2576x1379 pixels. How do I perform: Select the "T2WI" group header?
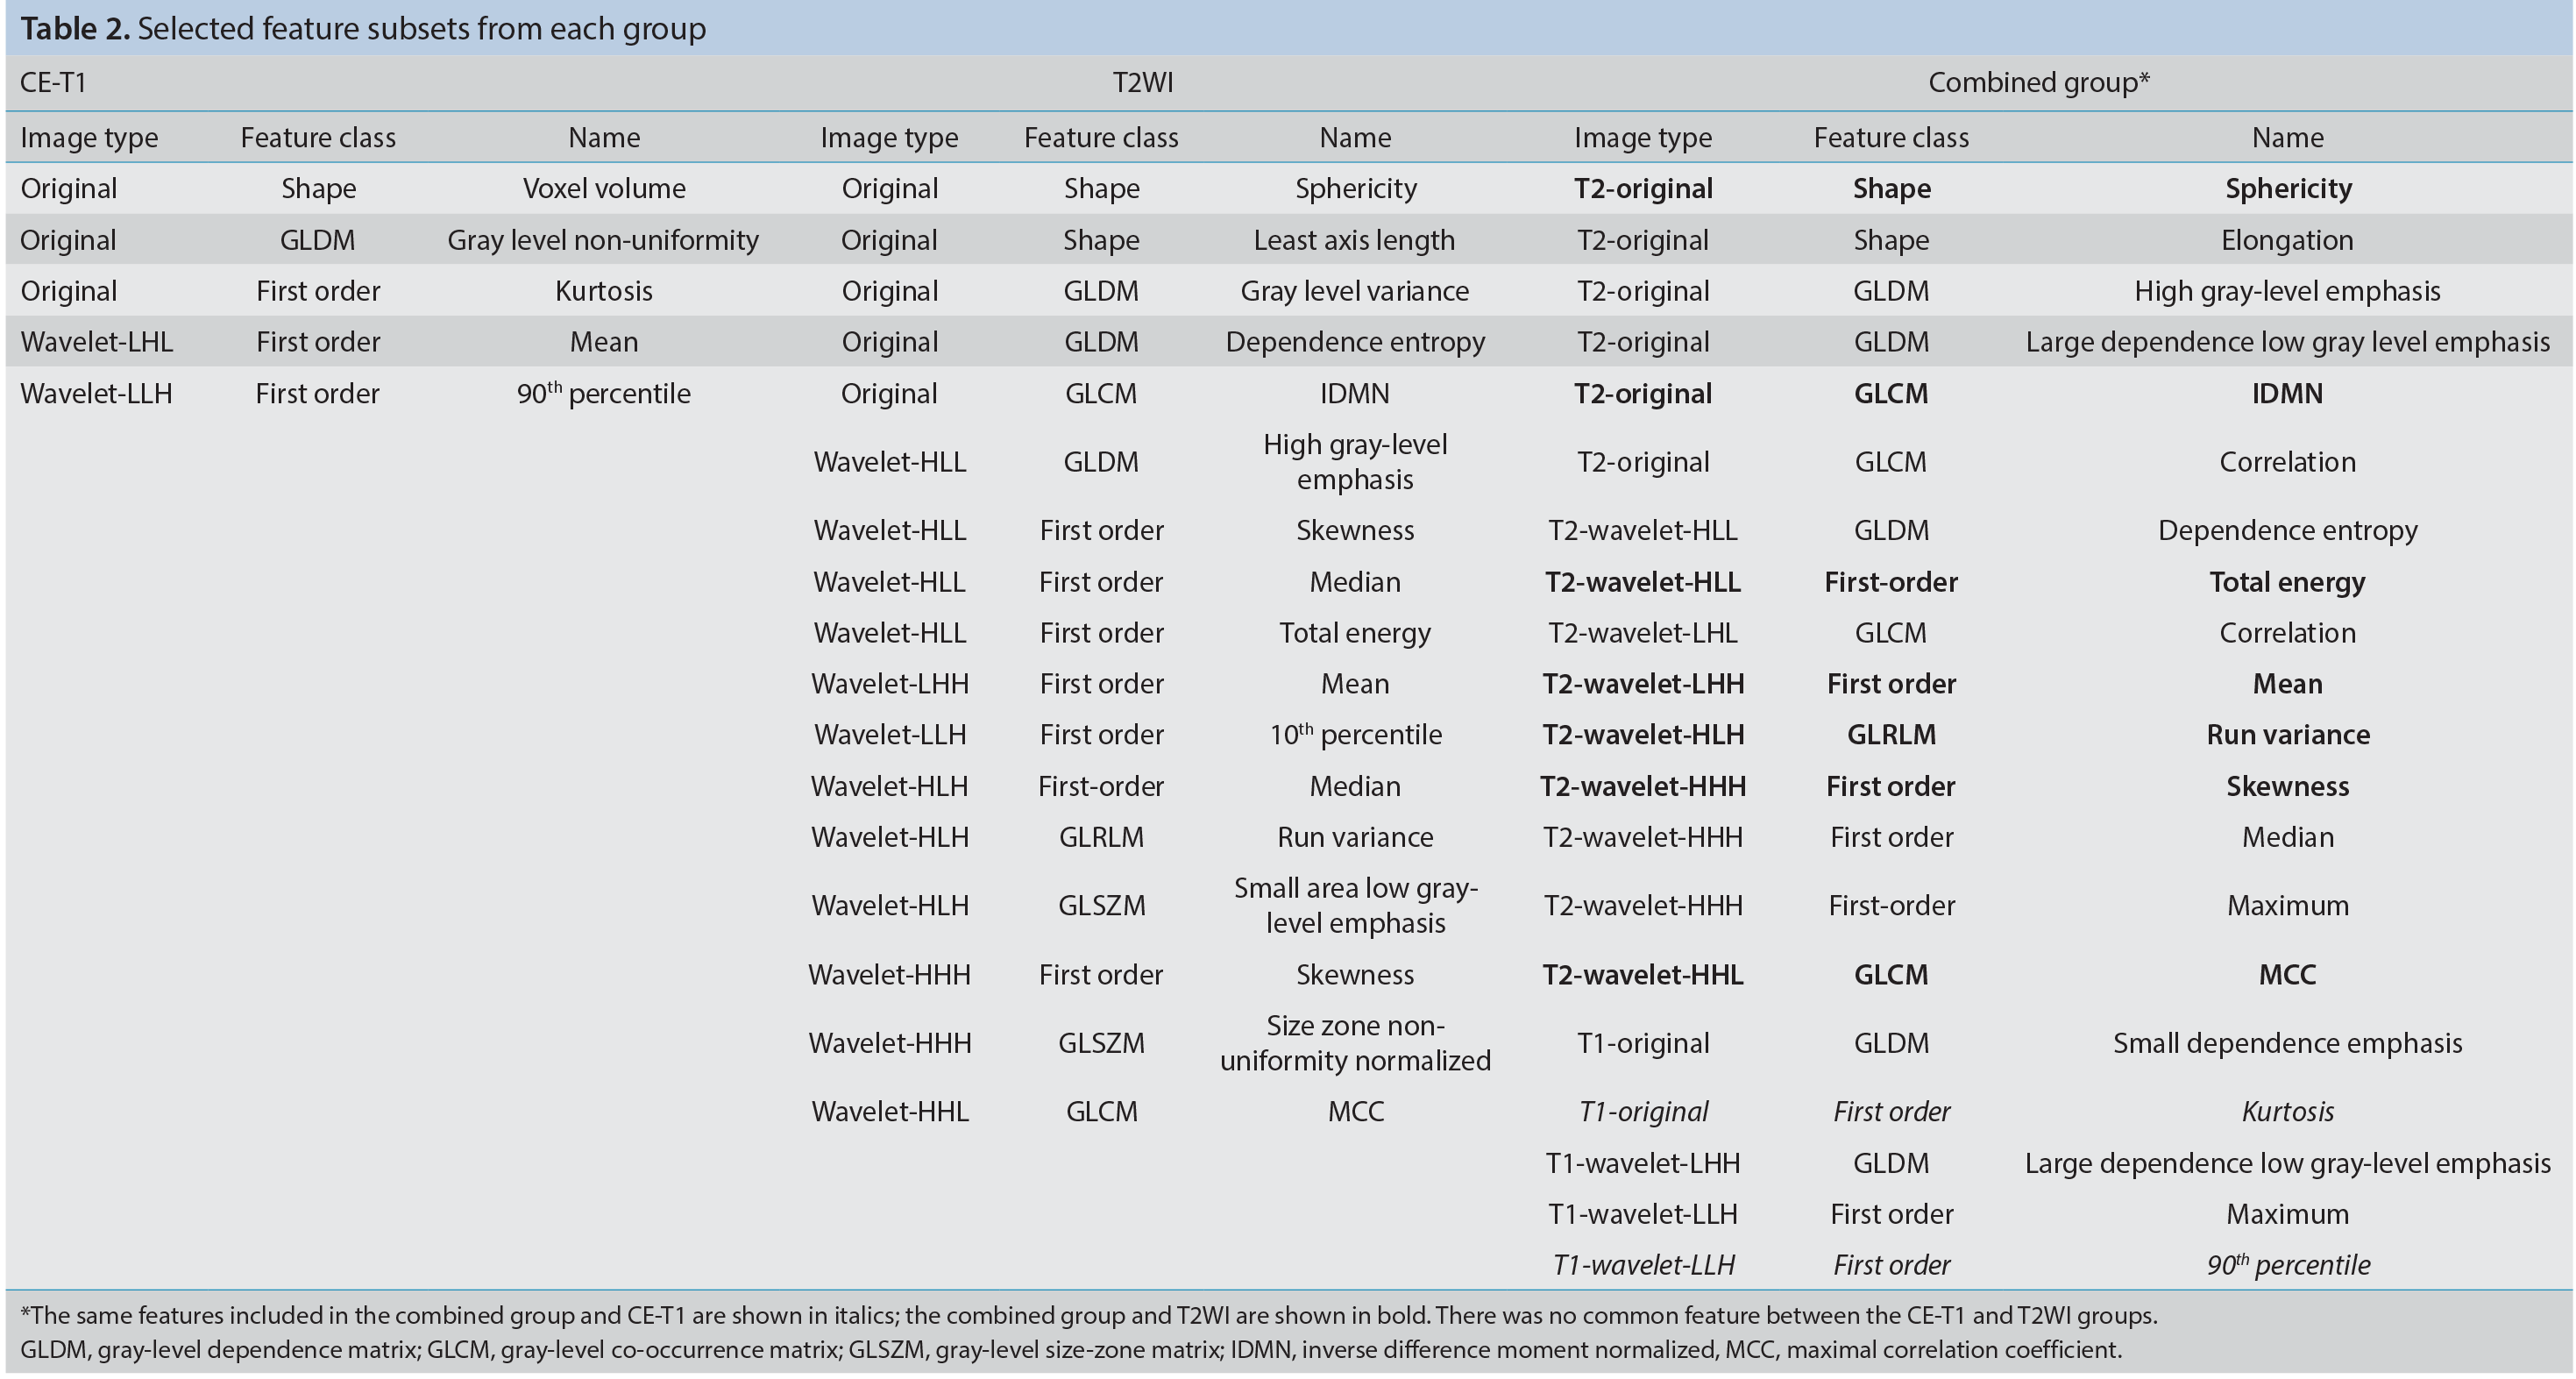[x=1143, y=82]
